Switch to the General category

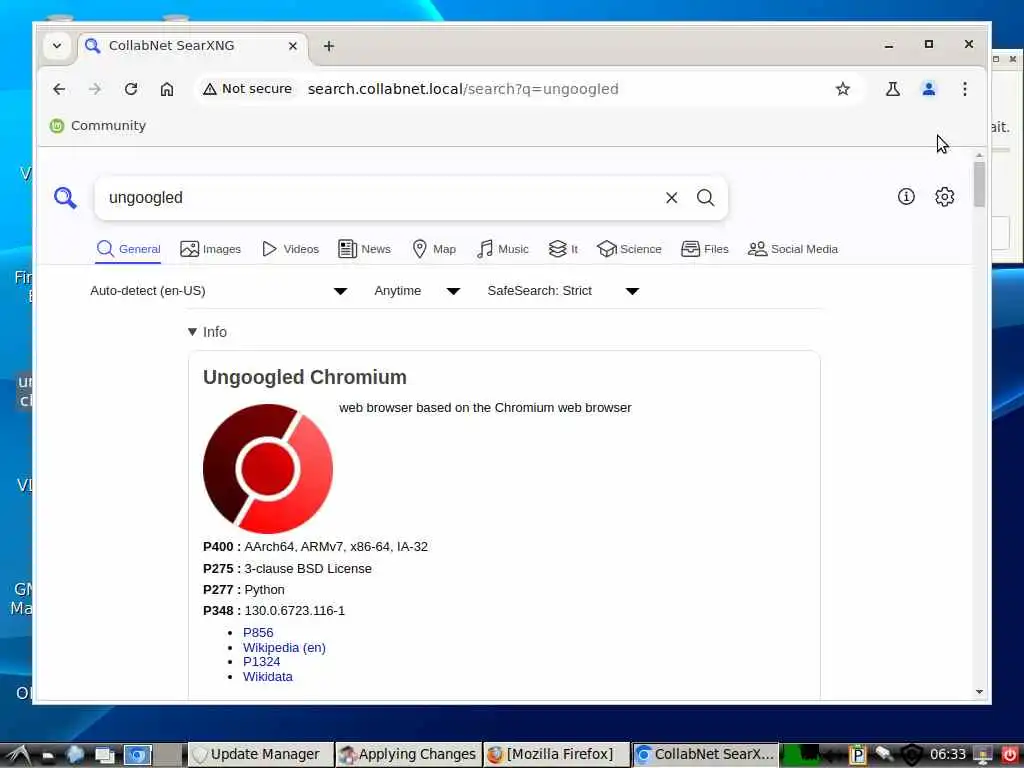pos(129,249)
